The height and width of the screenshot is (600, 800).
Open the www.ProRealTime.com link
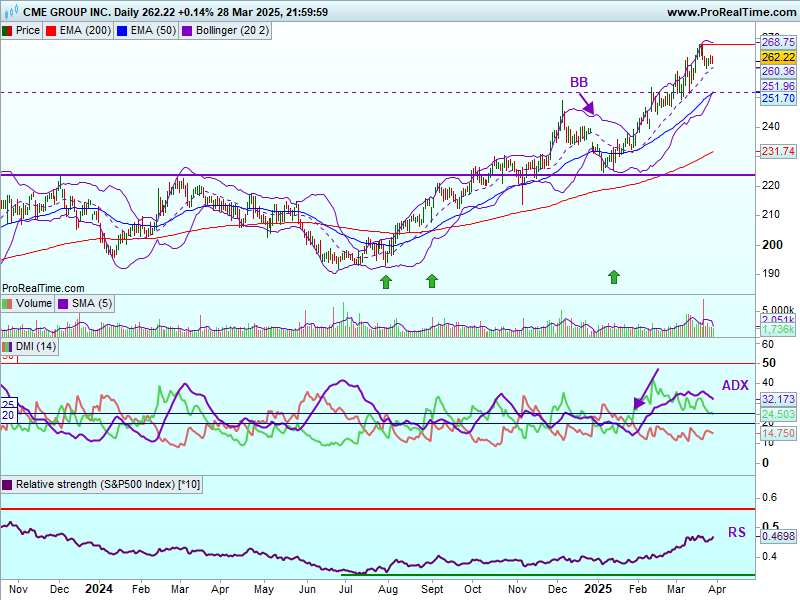730,12
